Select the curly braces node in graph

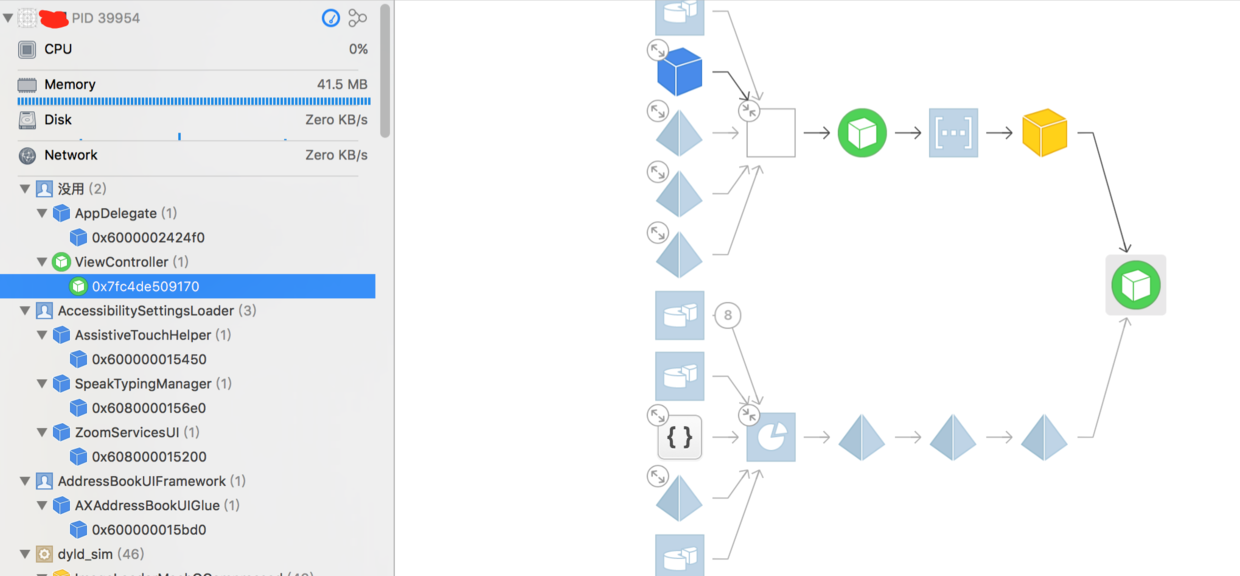pos(680,437)
